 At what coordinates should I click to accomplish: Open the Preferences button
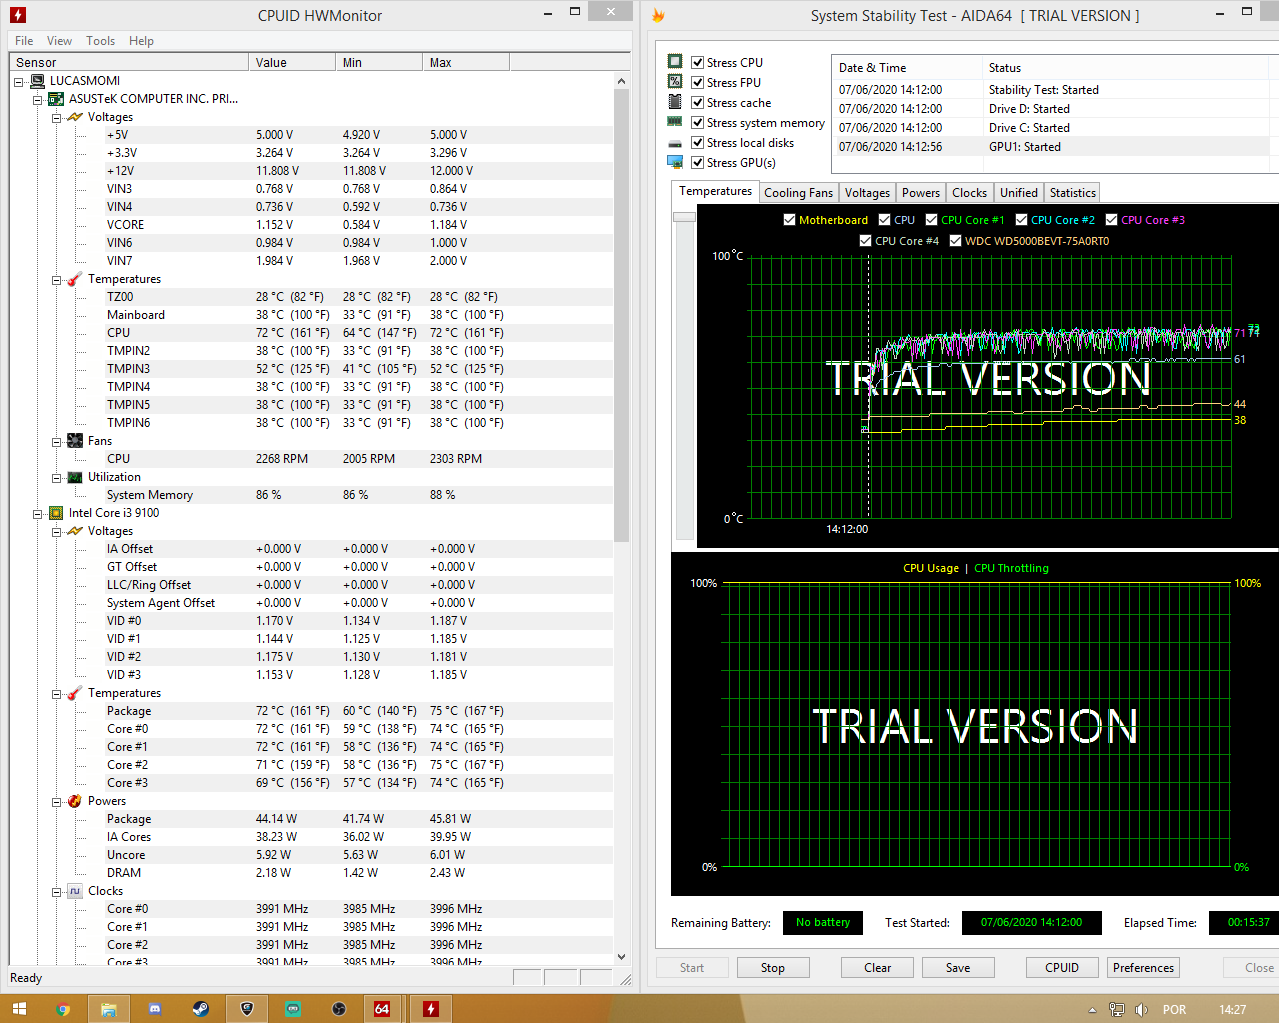click(x=1143, y=968)
